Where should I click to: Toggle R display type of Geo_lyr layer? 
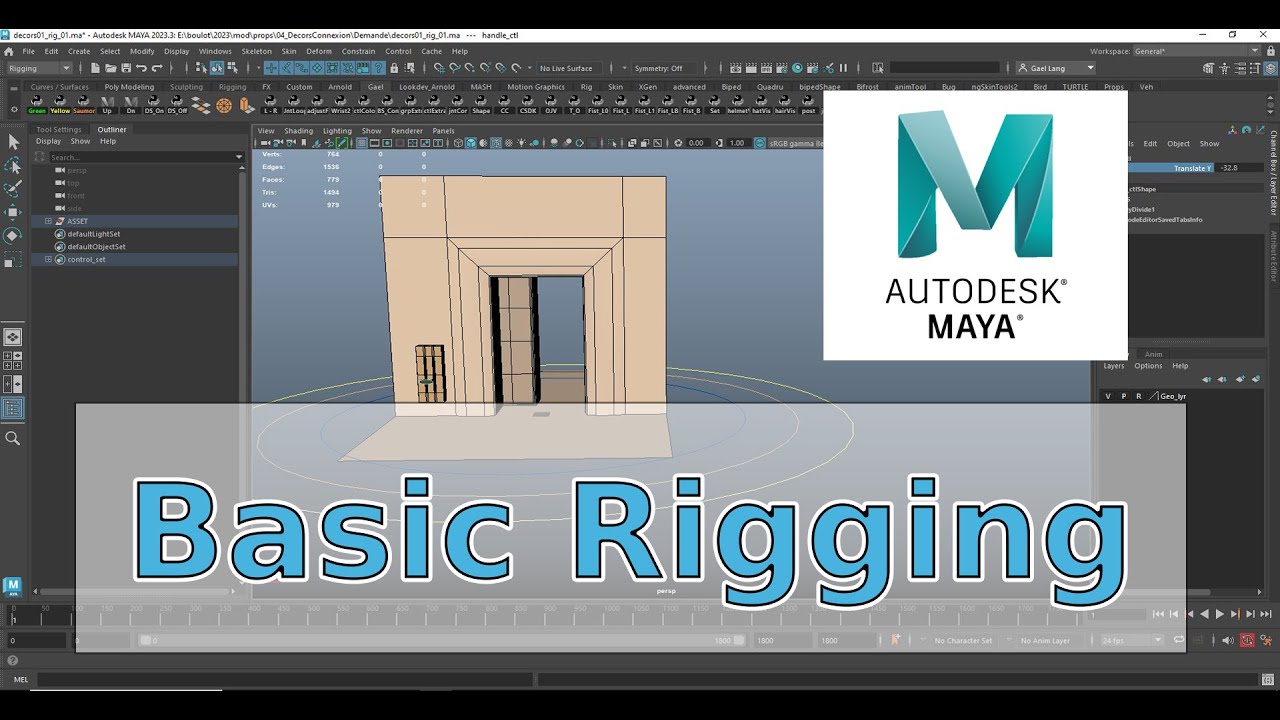point(1138,396)
